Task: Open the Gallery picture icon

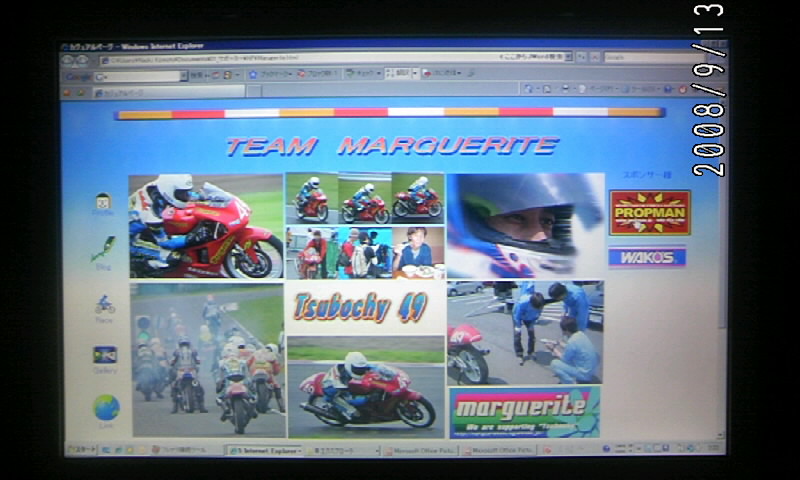Action: tap(105, 359)
